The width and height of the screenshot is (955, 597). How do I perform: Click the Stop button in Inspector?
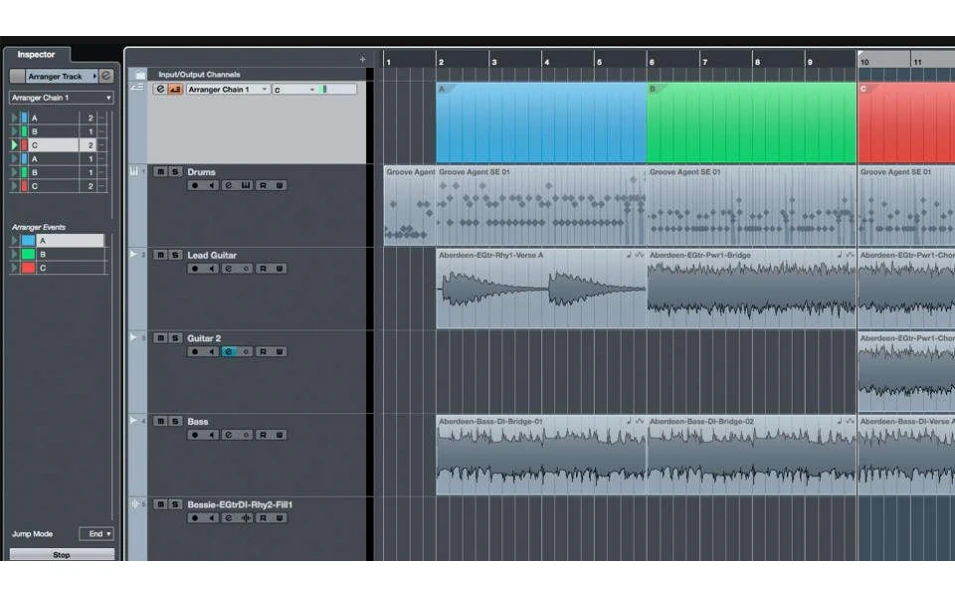[x=62, y=554]
